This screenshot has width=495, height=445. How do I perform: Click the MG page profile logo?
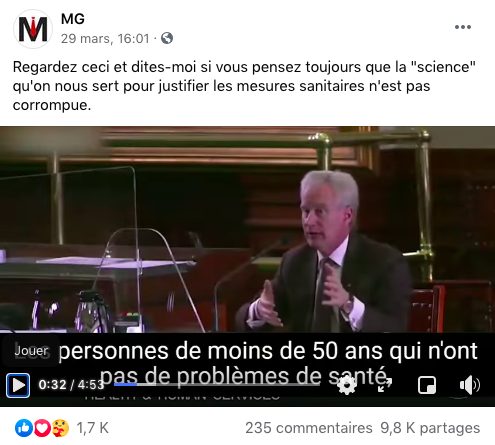pyautogui.click(x=33, y=29)
